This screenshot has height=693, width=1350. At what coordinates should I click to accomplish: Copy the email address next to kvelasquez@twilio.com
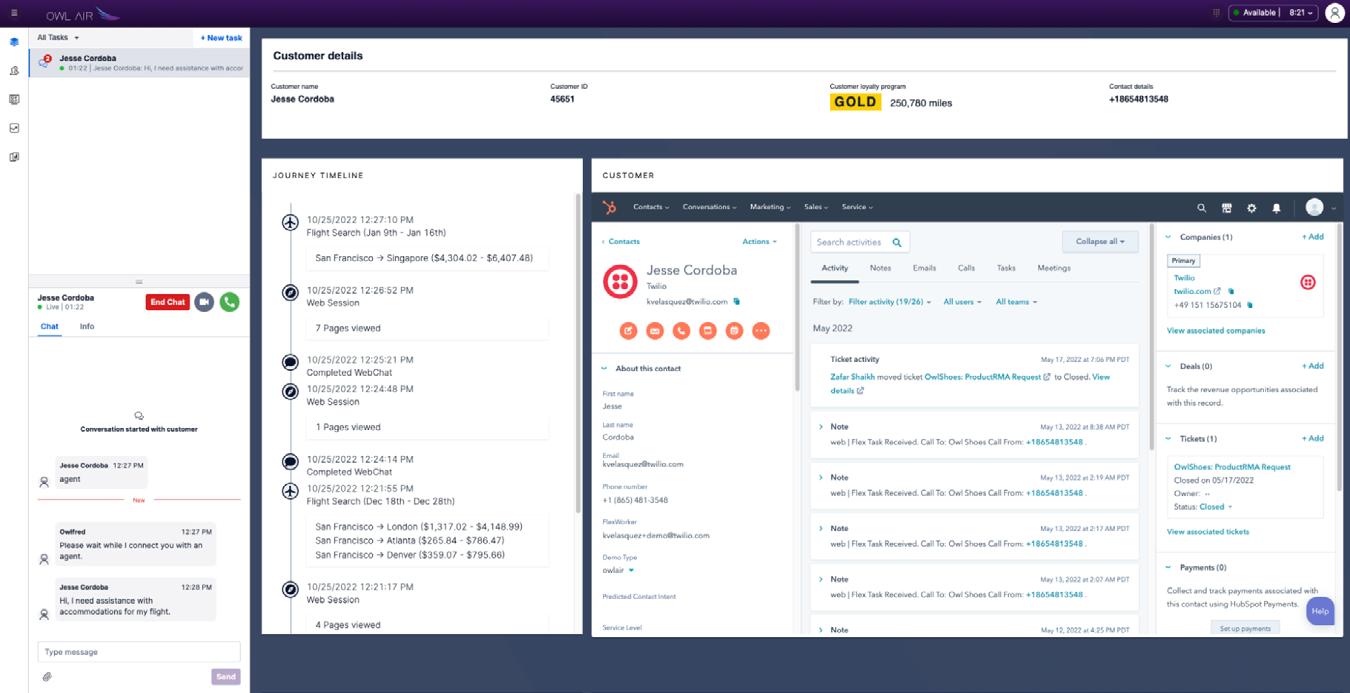coord(736,301)
